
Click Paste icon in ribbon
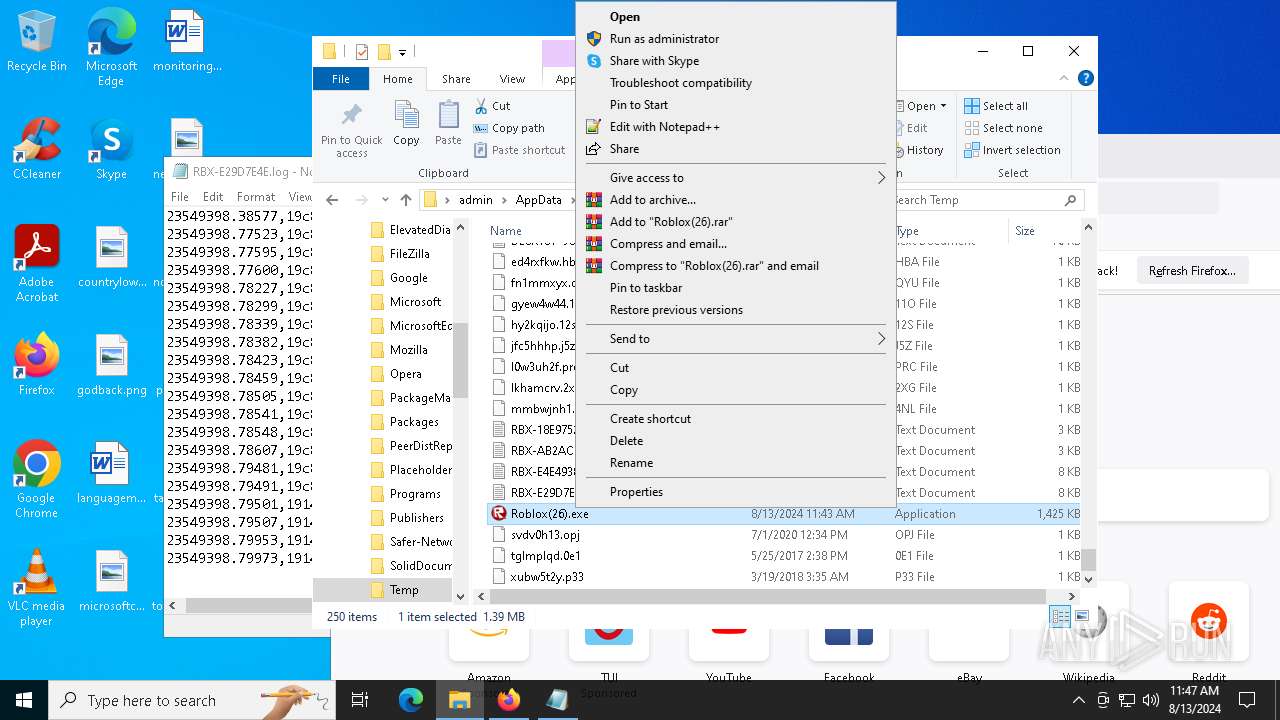tap(448, 124)
